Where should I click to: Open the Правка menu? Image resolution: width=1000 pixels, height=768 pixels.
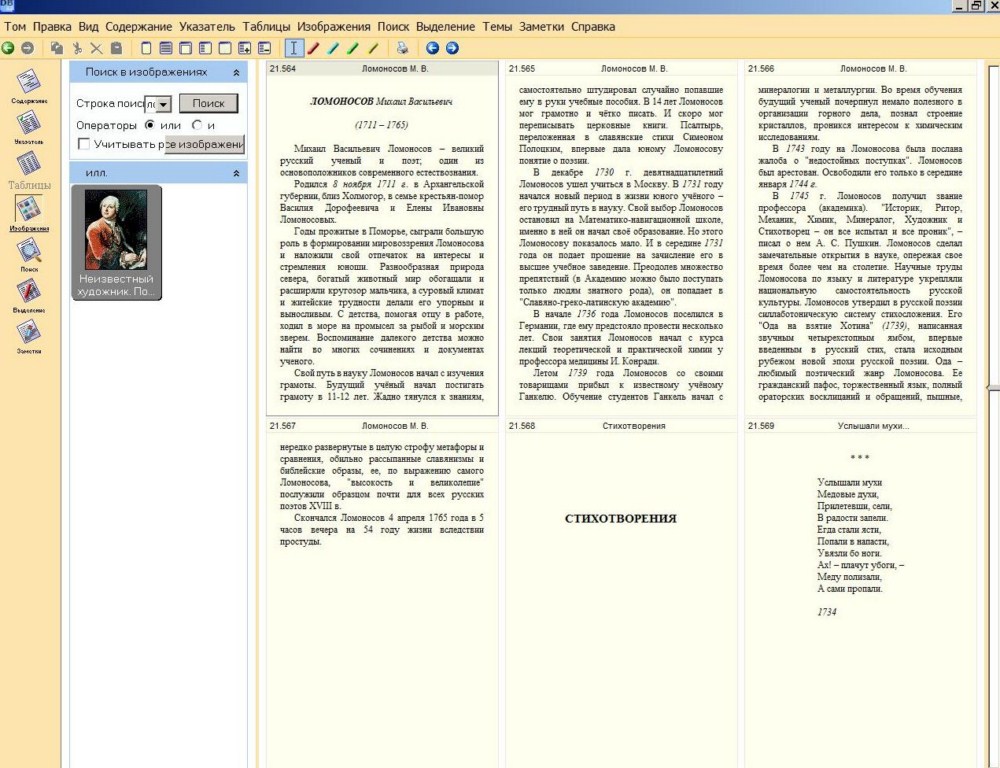click(x=52, y=27)
